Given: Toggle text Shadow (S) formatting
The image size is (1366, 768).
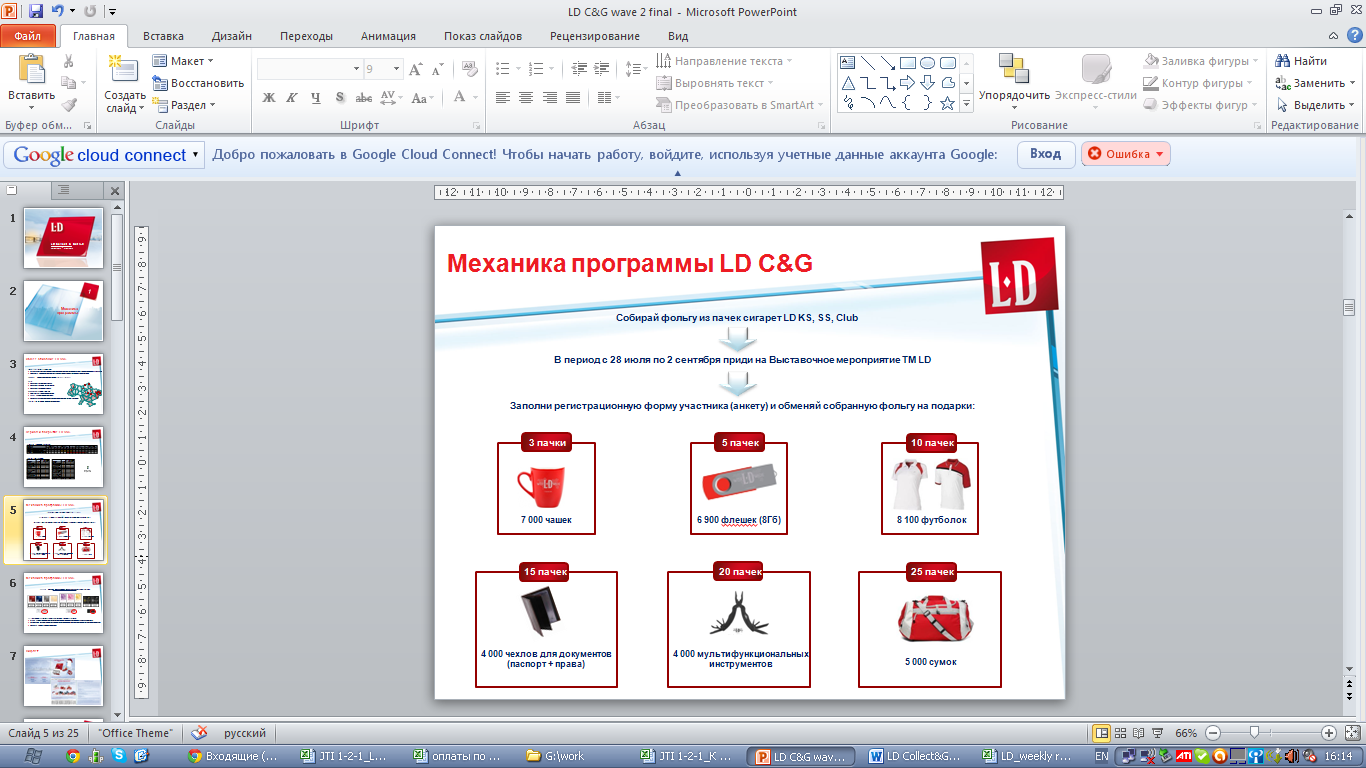Looking at the screenshot, I should (x=340, y=97).
